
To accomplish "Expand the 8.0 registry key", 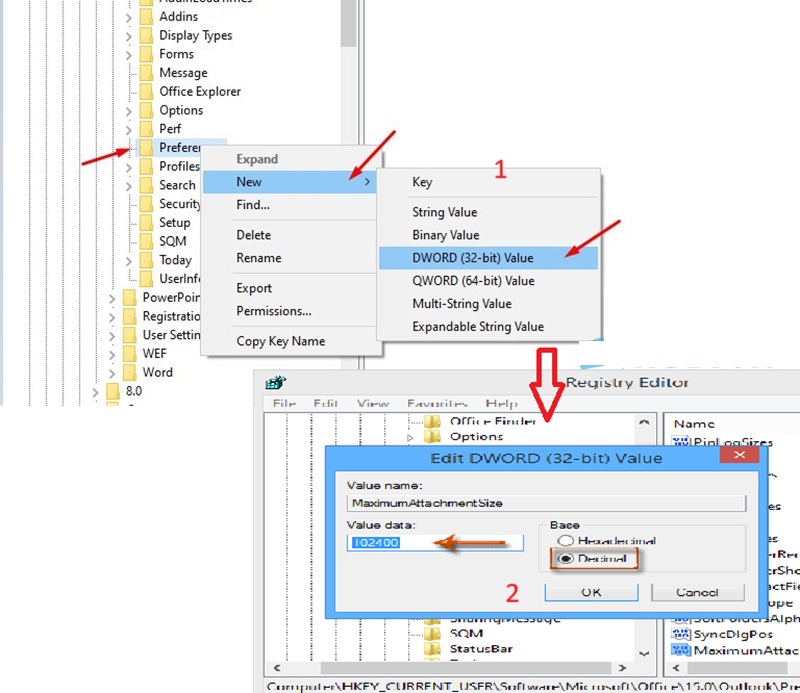I will click(96, 392).
